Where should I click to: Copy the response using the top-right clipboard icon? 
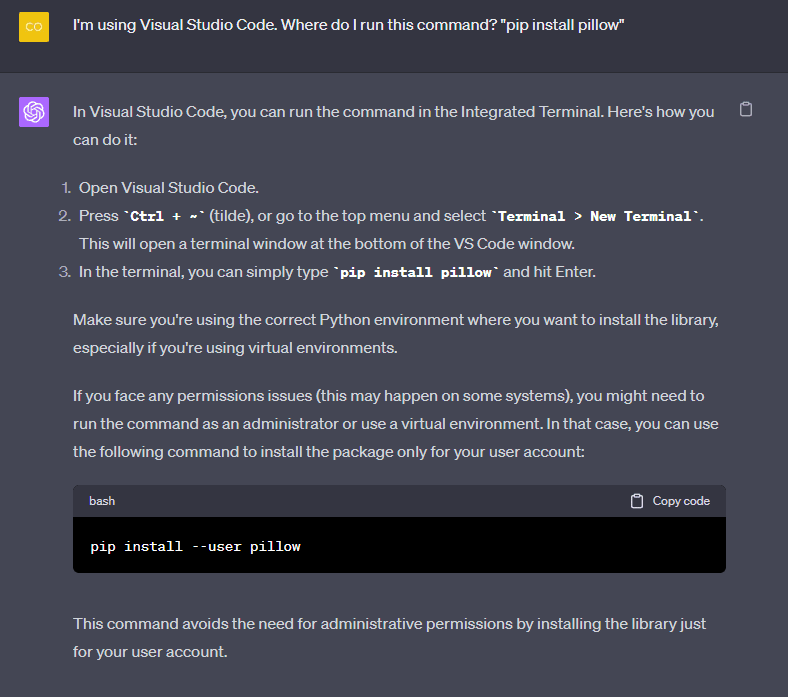pos(746,109)
